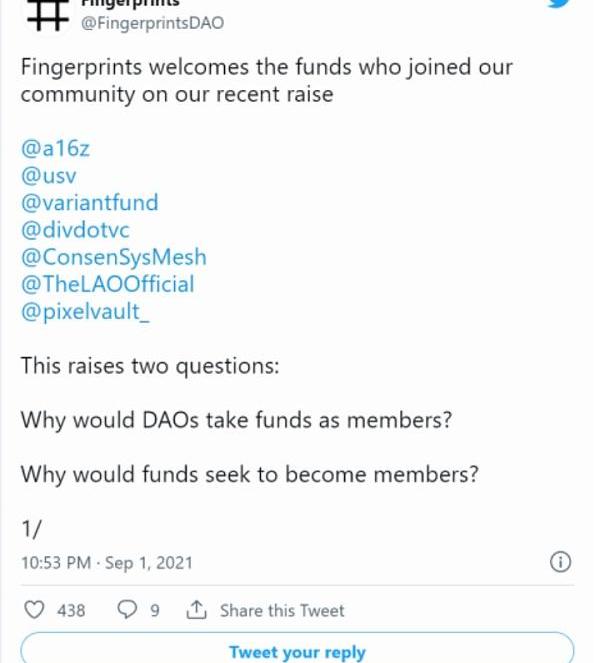Open the @usv mention link
This screenshot has height=663, width=600.
click(x=49, y=176)
